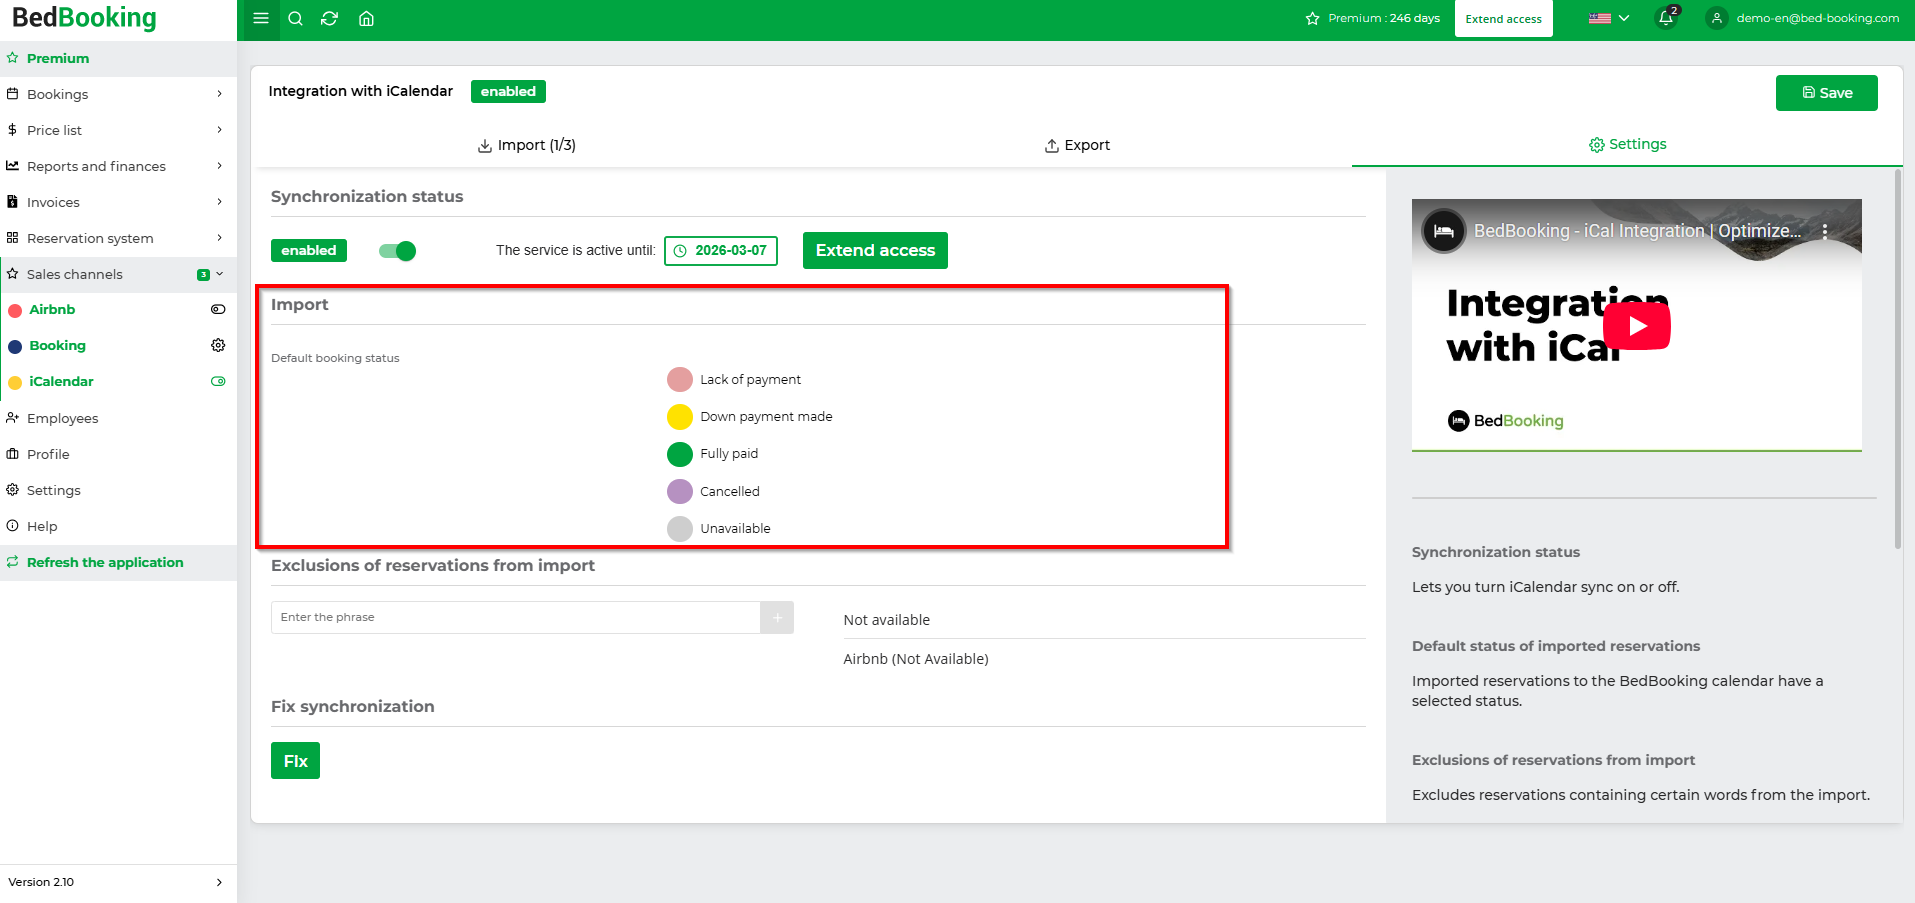Click demo-en@bed-booking.com account
Screen dimensions: 1915x903
click(x=1817, y=18)
